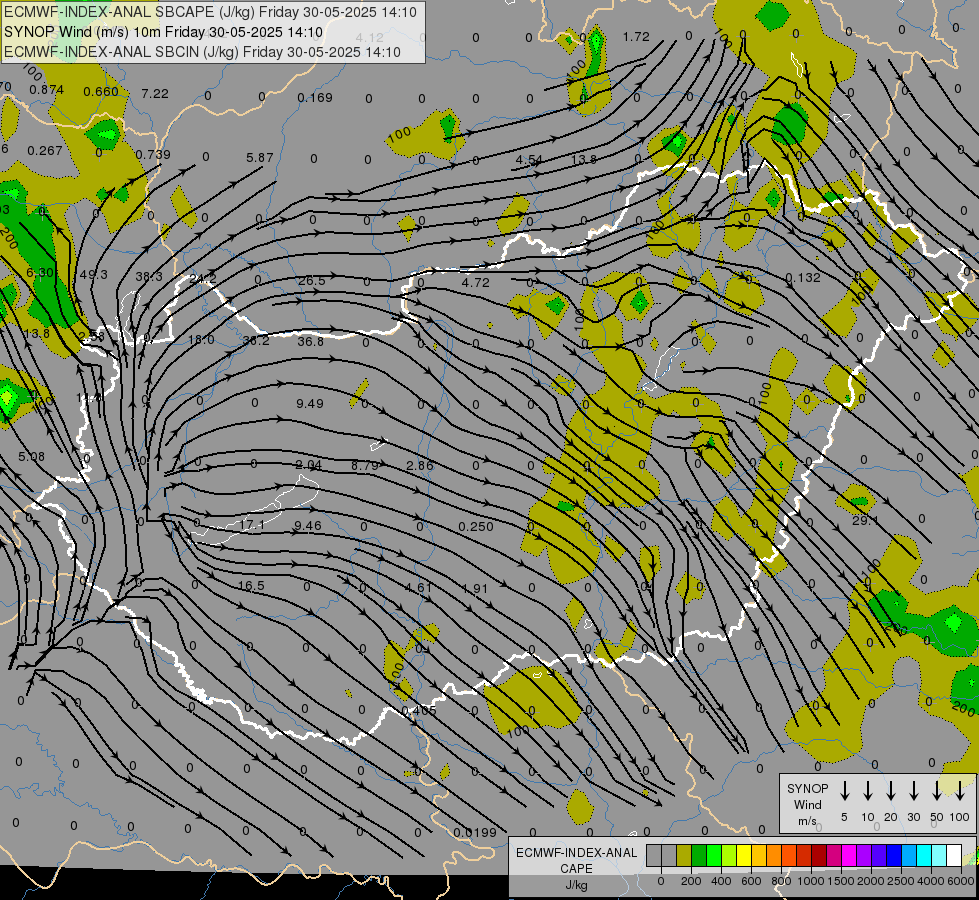Viewport: 979px width, 900px height.
Task: Click the 2.86 value on the map
Action: [x=420, y=465]
